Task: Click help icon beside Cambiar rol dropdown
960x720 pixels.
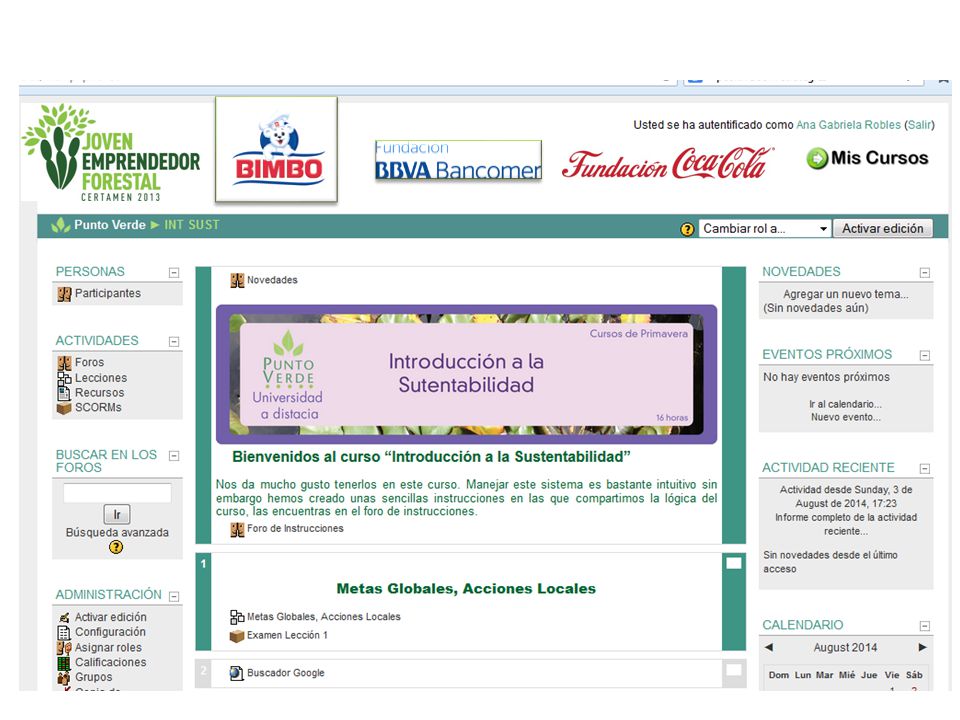Action: 688,229
